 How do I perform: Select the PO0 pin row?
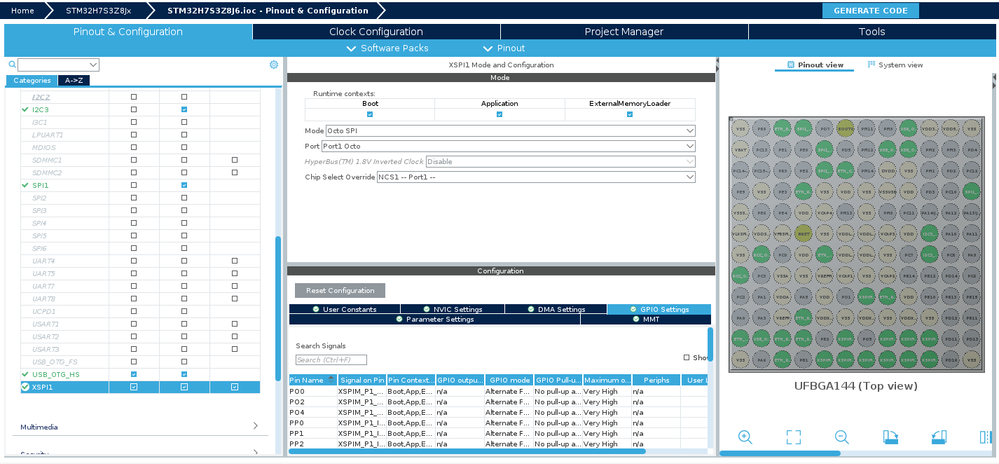(498, 392)
